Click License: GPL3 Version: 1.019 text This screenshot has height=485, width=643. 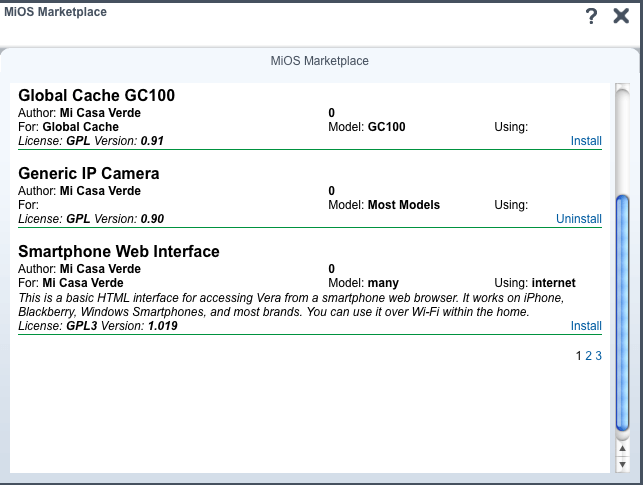pos(98,326)
